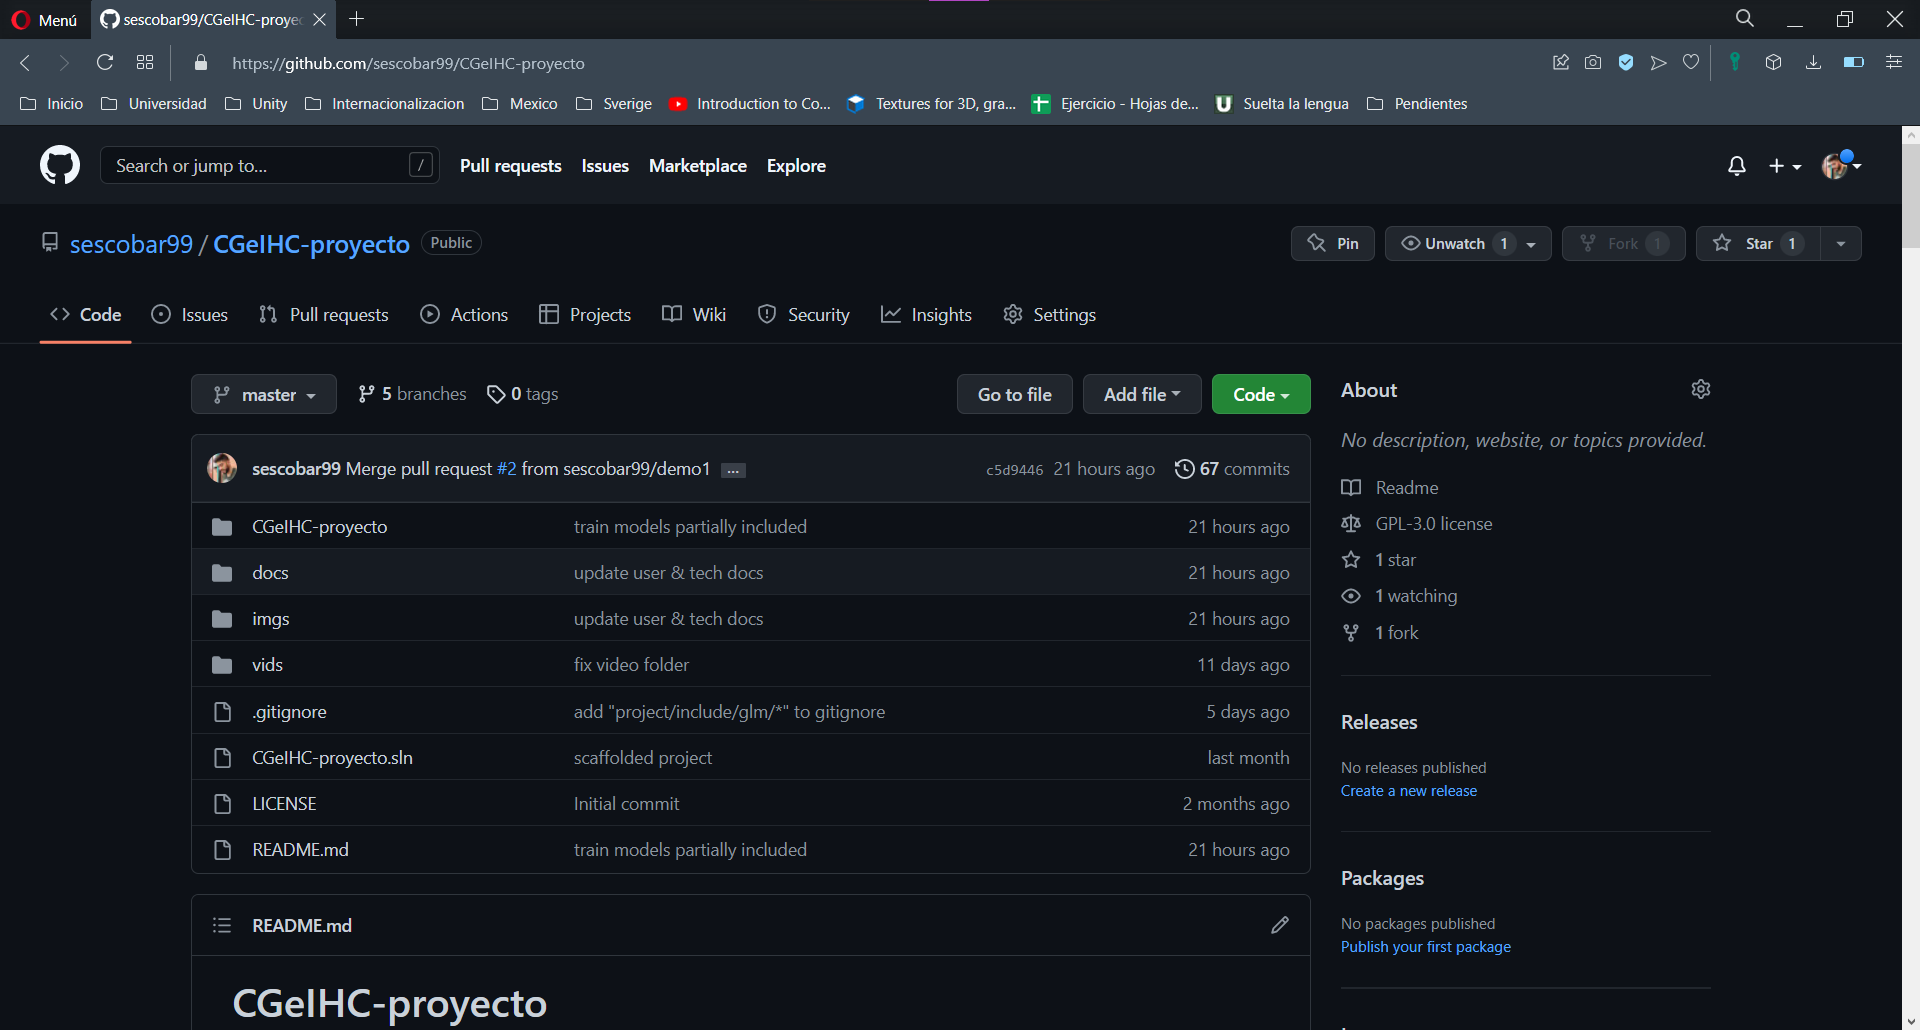Screen dimensions: 1920x1030
Task: Open the plus create-new menu
Action: [1785, 166]
